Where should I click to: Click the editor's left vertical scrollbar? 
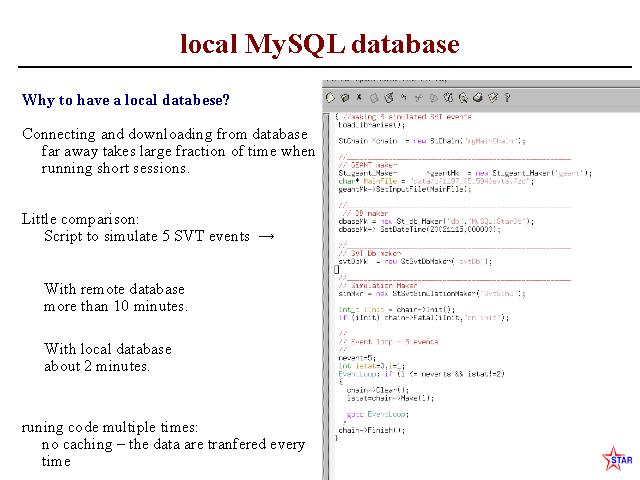coord(326,296)
